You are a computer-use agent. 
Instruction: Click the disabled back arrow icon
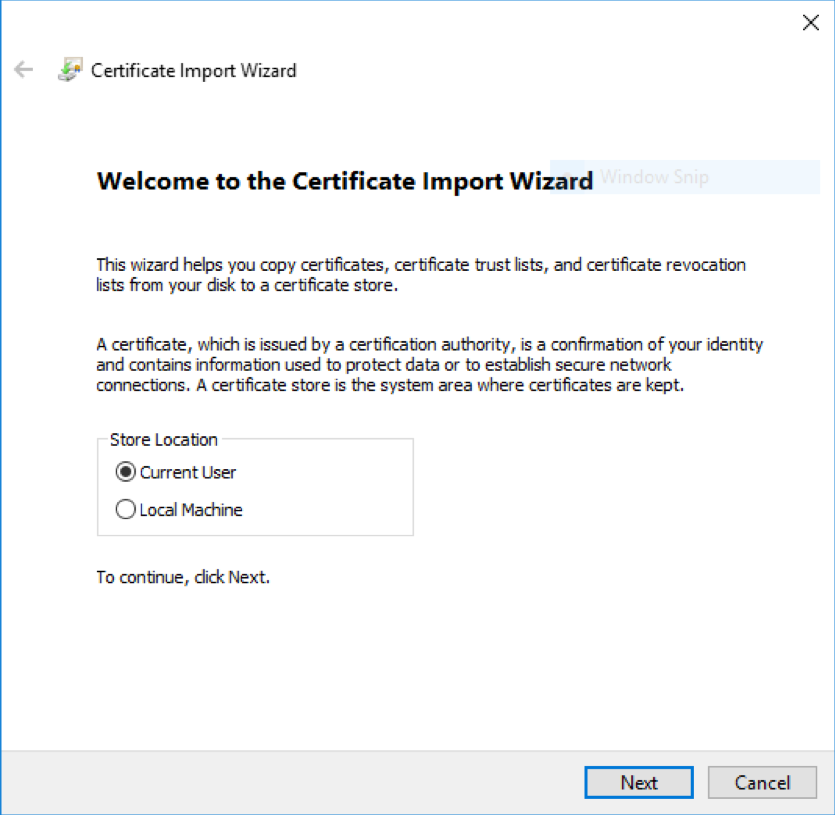tap(24, 70)
